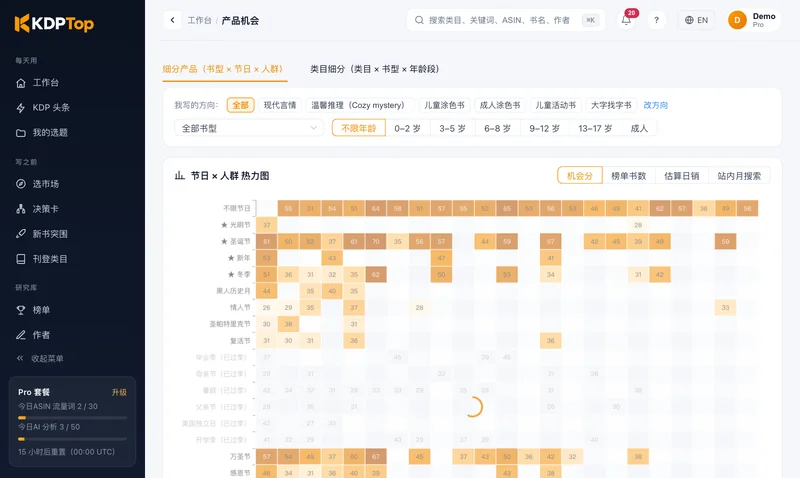This screenshot has width=800, height=478.
Task: Open 我的选题 folder icon
Action: (21, 133)
